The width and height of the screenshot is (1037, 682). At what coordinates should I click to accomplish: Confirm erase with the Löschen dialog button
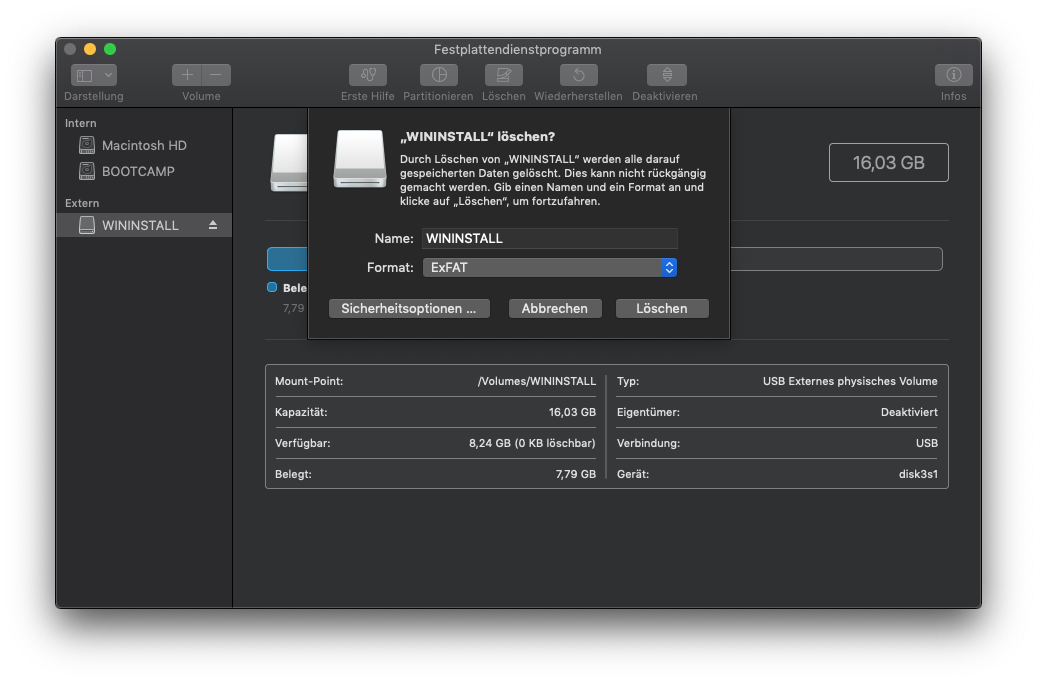pos(662,308)
